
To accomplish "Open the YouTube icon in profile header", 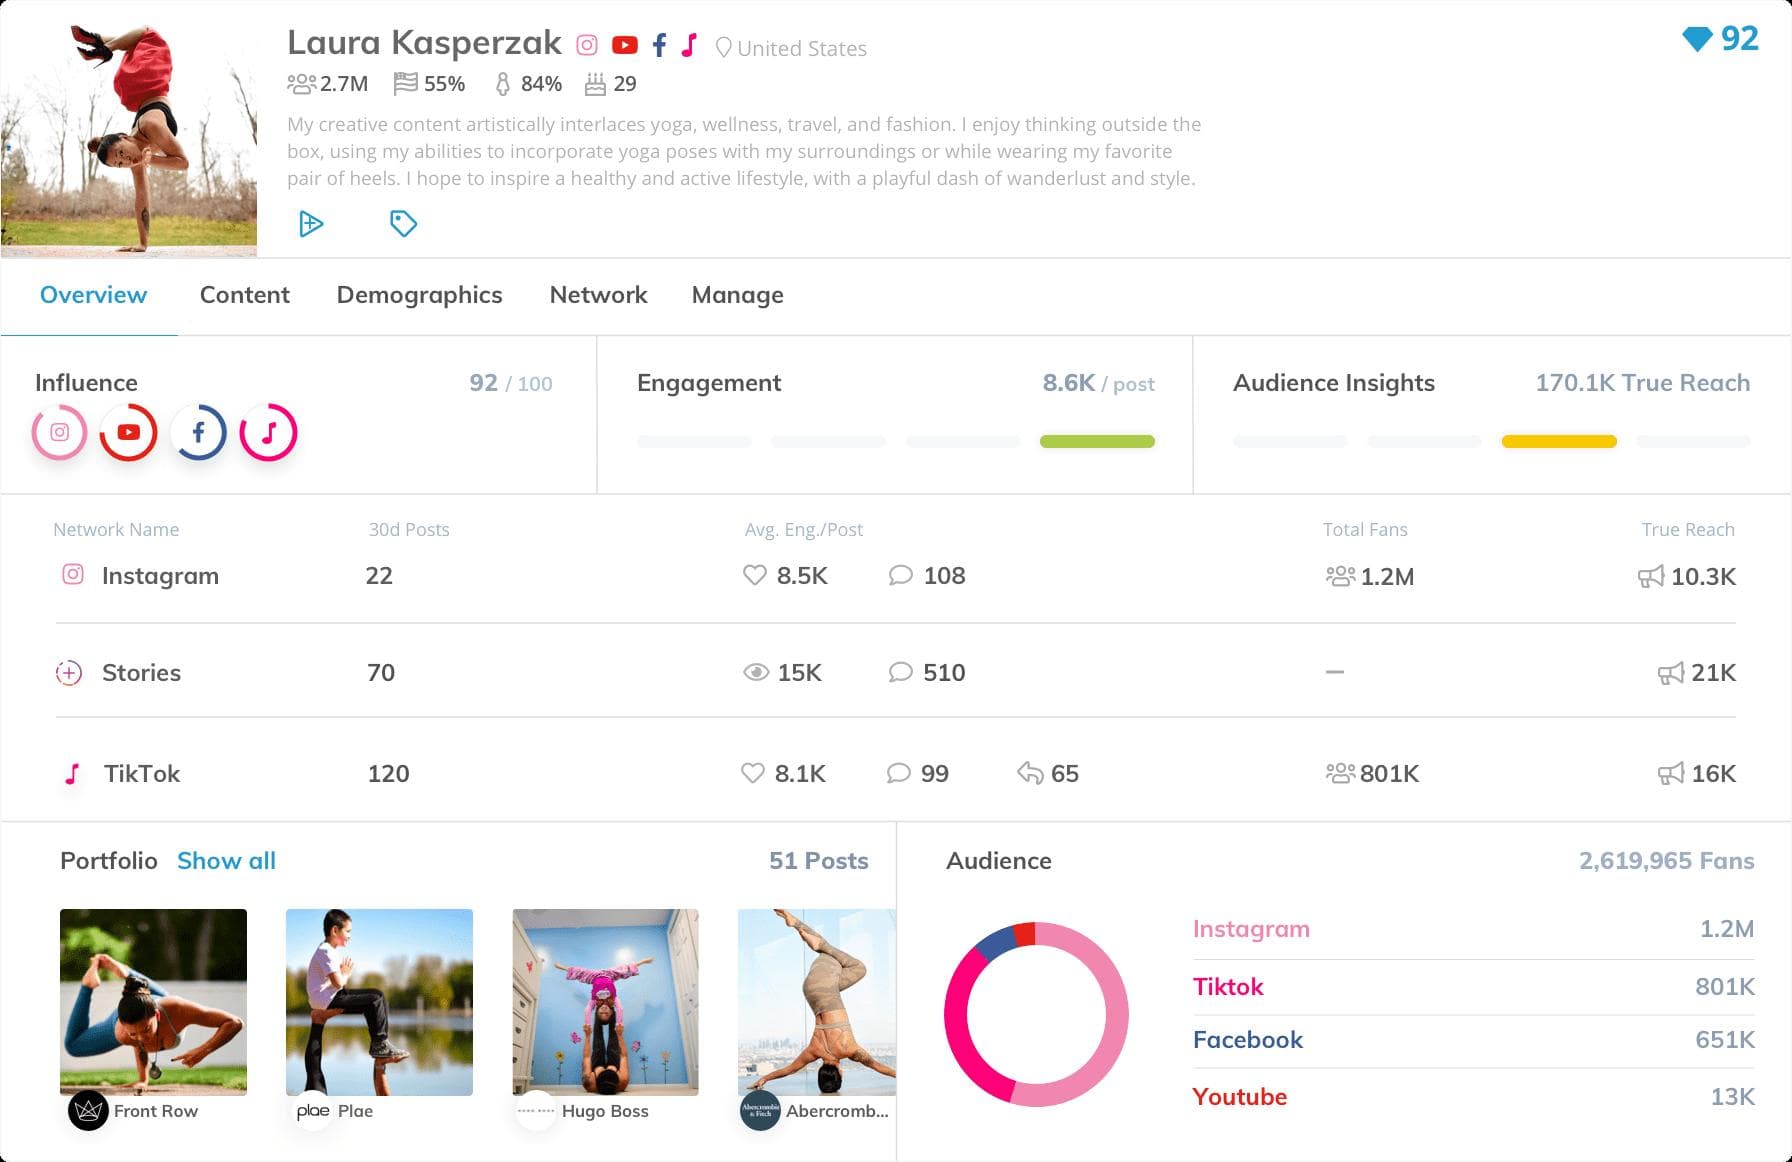I will [625, 45].
